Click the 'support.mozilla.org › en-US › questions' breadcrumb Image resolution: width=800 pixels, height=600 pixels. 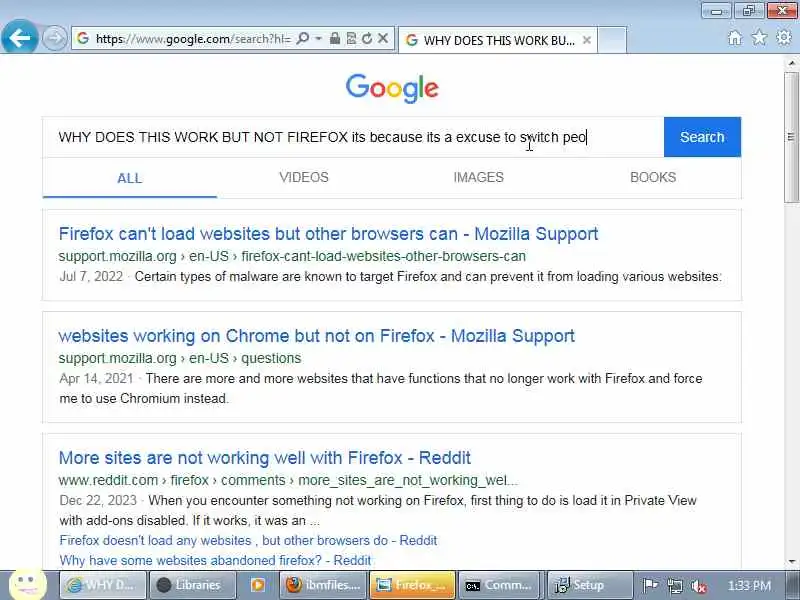pos(180,358)
